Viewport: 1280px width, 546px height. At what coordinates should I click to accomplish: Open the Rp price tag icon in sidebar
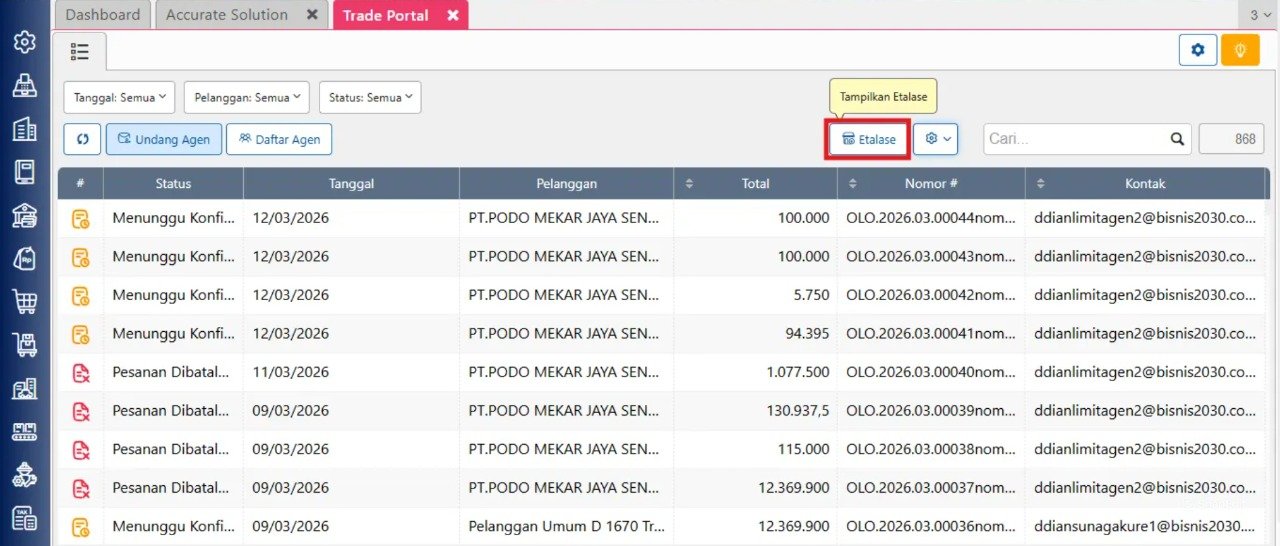(x=24, y=258)
